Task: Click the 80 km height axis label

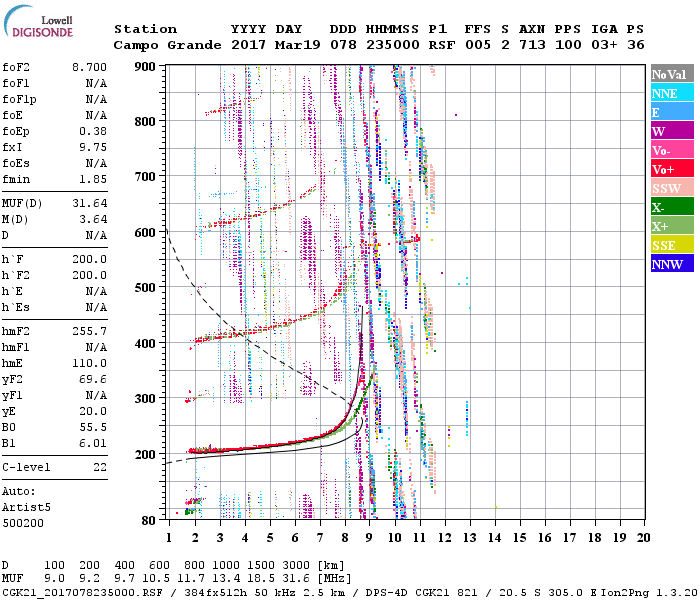Action: (x=149, y=520)
